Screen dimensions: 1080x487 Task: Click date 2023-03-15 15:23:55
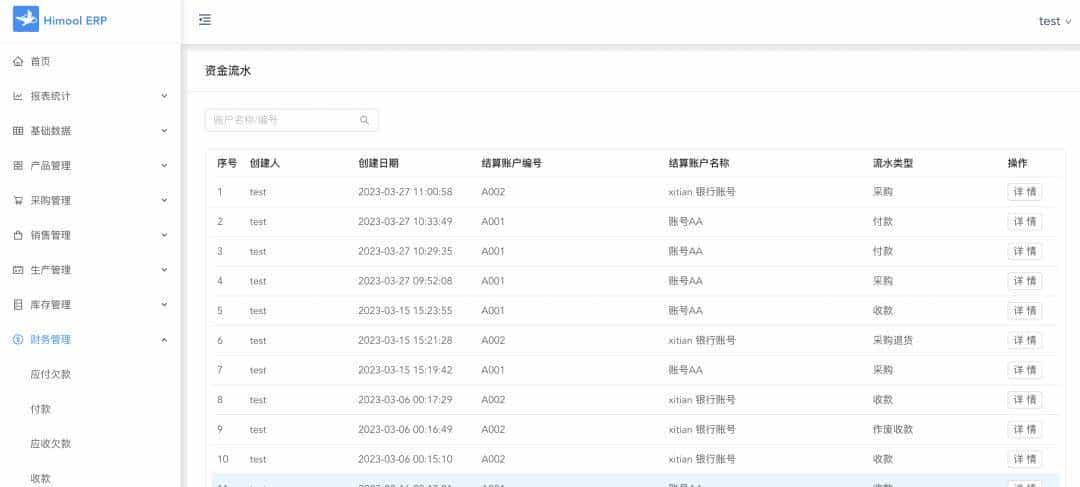[405, 311]
